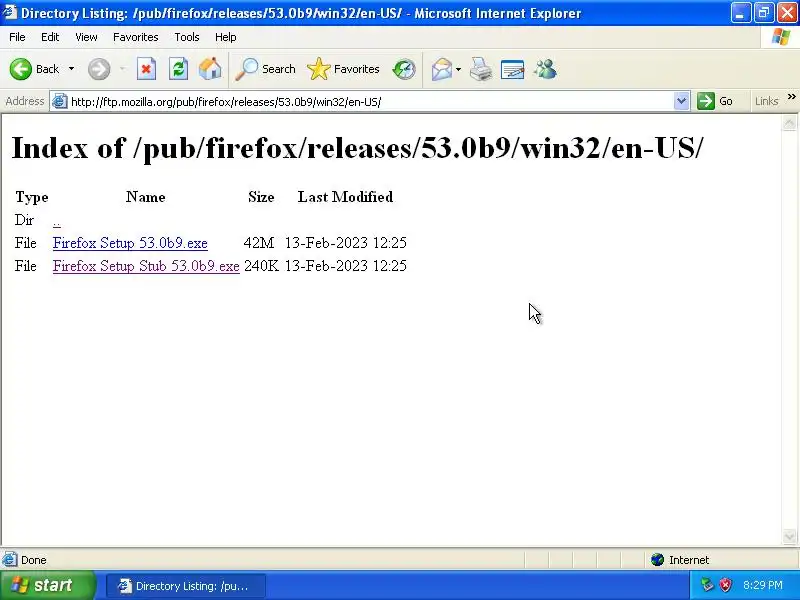Click the Edit page toolbar icon
Viewport: 800px width, 600px height.
click(x=513, y=69)
